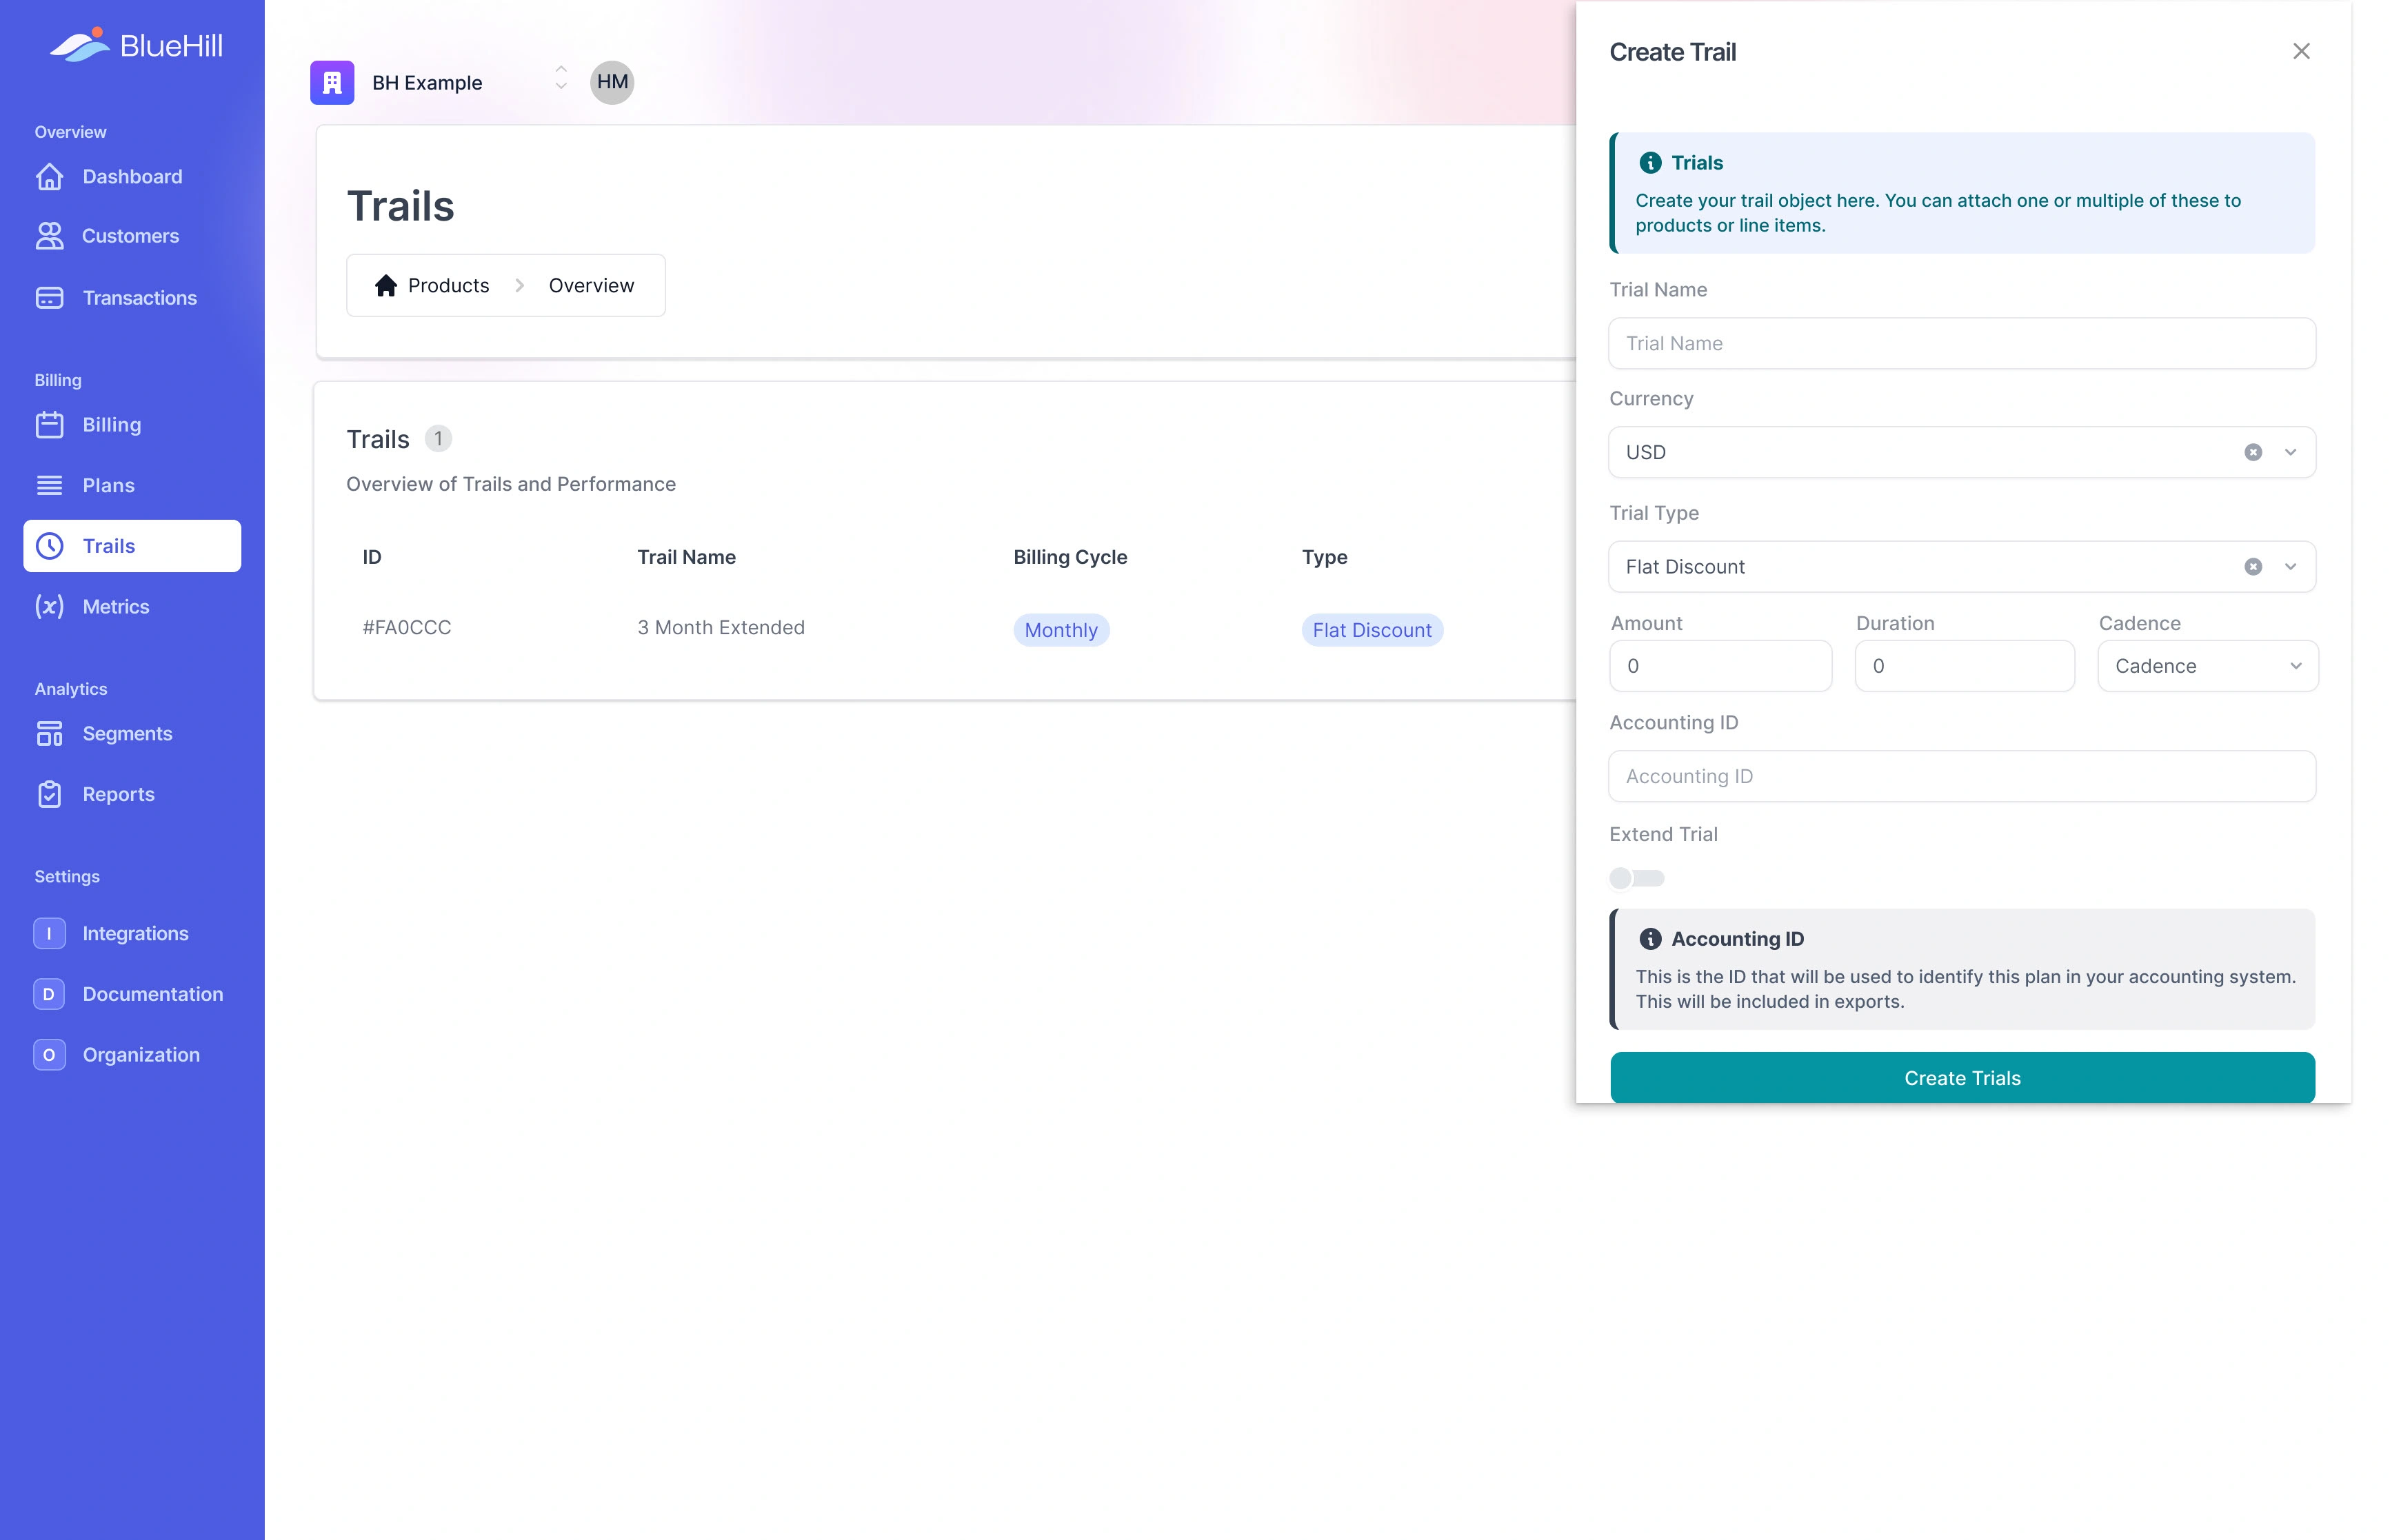Toggle the Extend Trial switch
The height and width of the screenshot is (1540, 2390).
click(x=1637, y=878)
